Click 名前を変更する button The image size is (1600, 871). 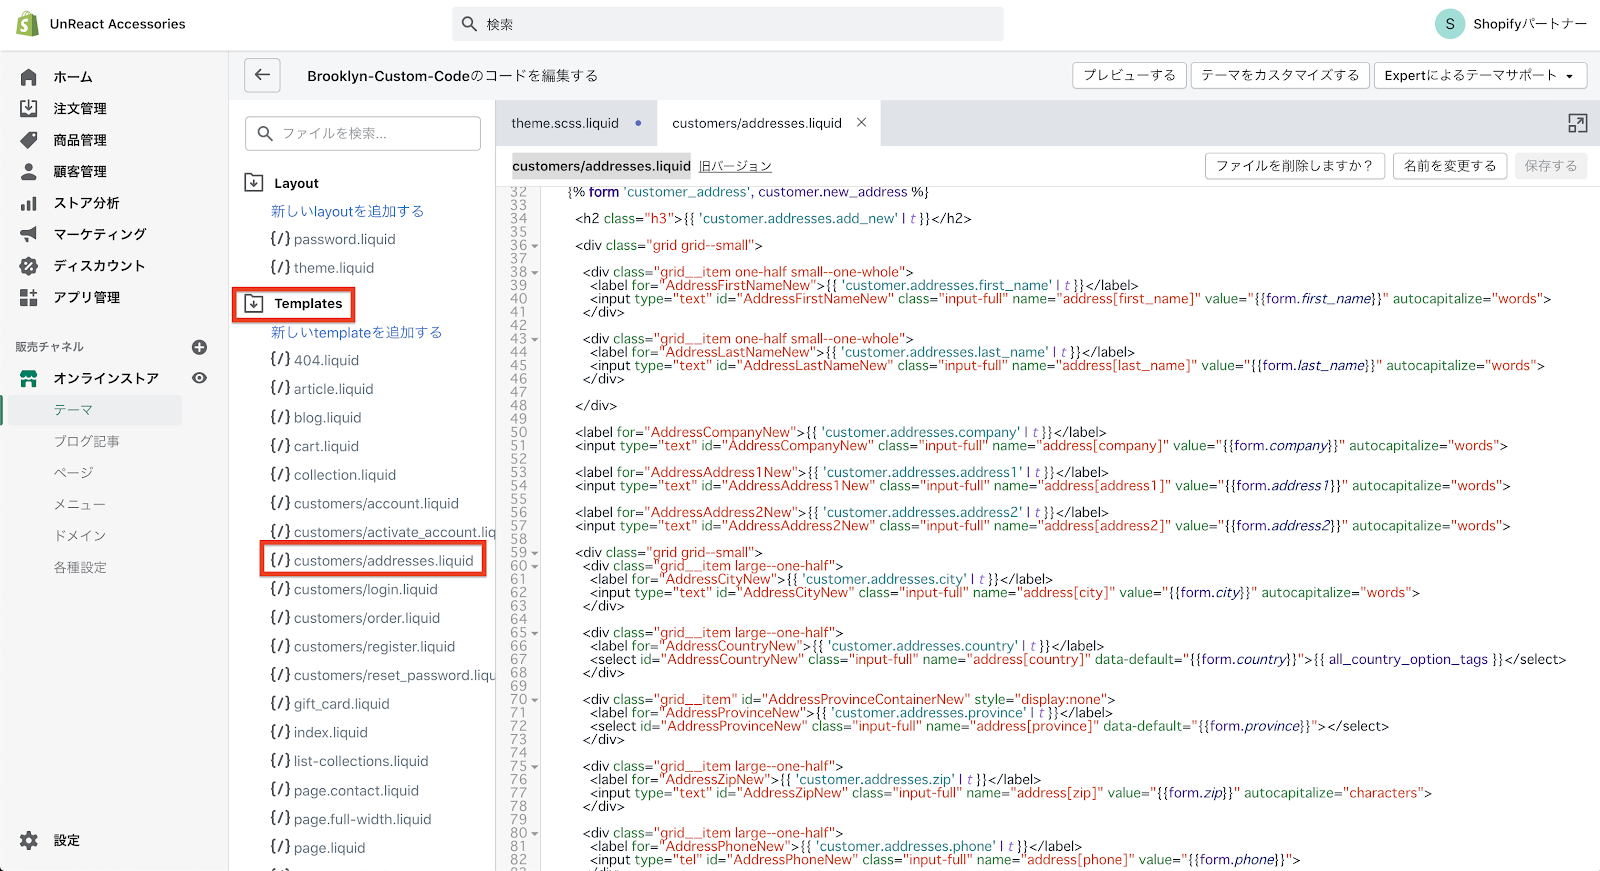pos(1449,166)
